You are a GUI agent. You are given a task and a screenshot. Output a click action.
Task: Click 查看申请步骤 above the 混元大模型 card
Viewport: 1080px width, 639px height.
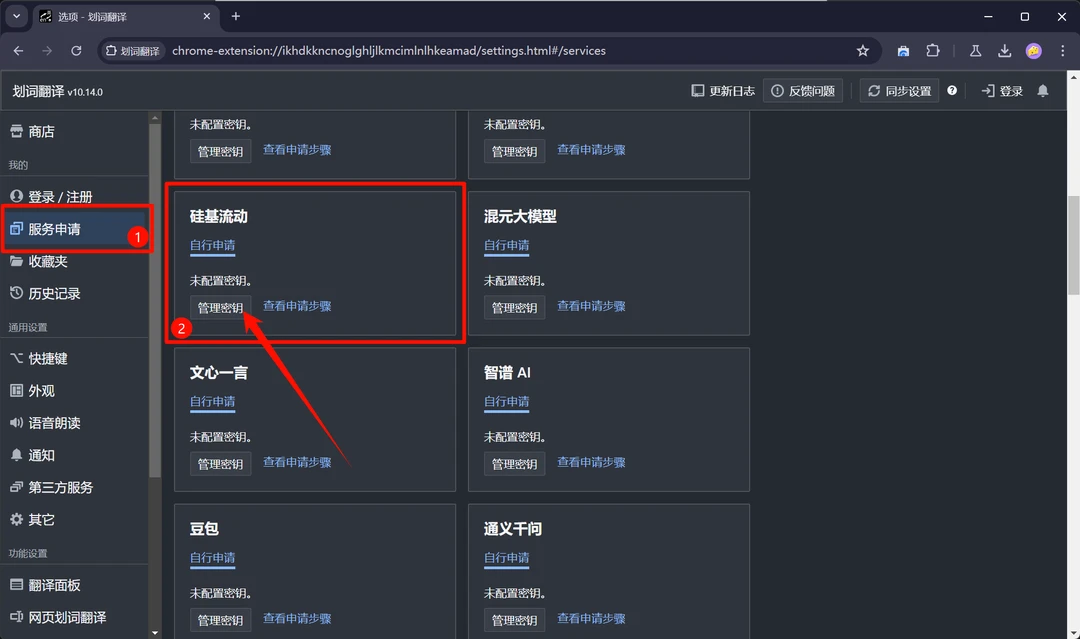(592, 150)
